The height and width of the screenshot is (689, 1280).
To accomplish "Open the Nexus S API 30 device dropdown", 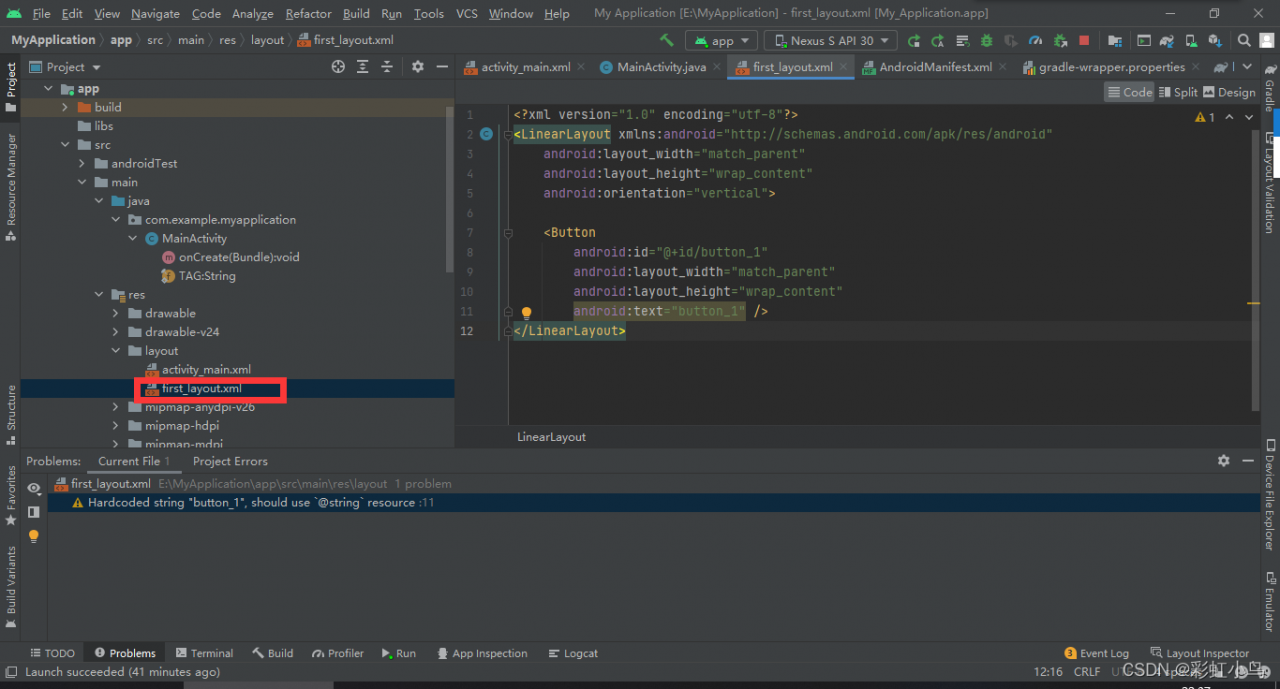I will (x=830, y=41).
